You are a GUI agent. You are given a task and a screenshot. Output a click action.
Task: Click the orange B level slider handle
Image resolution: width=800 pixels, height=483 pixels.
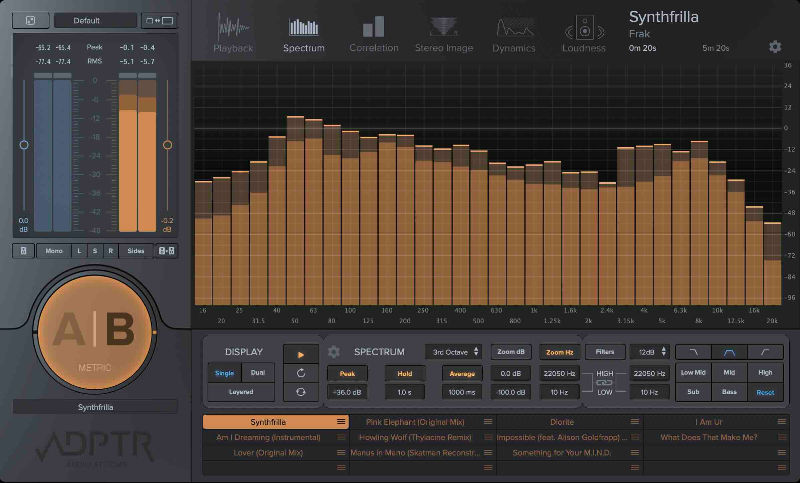167,145
